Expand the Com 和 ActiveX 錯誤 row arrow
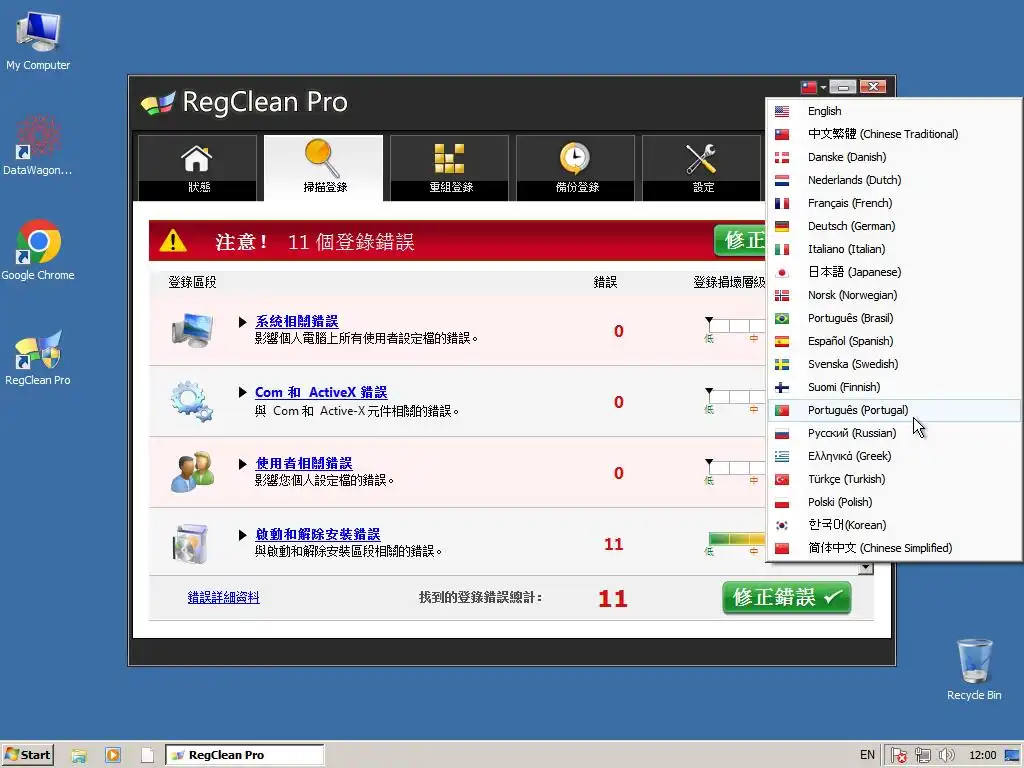This screenshot has width=1024, height=768. pyautogui.click(x=242, y=392)
